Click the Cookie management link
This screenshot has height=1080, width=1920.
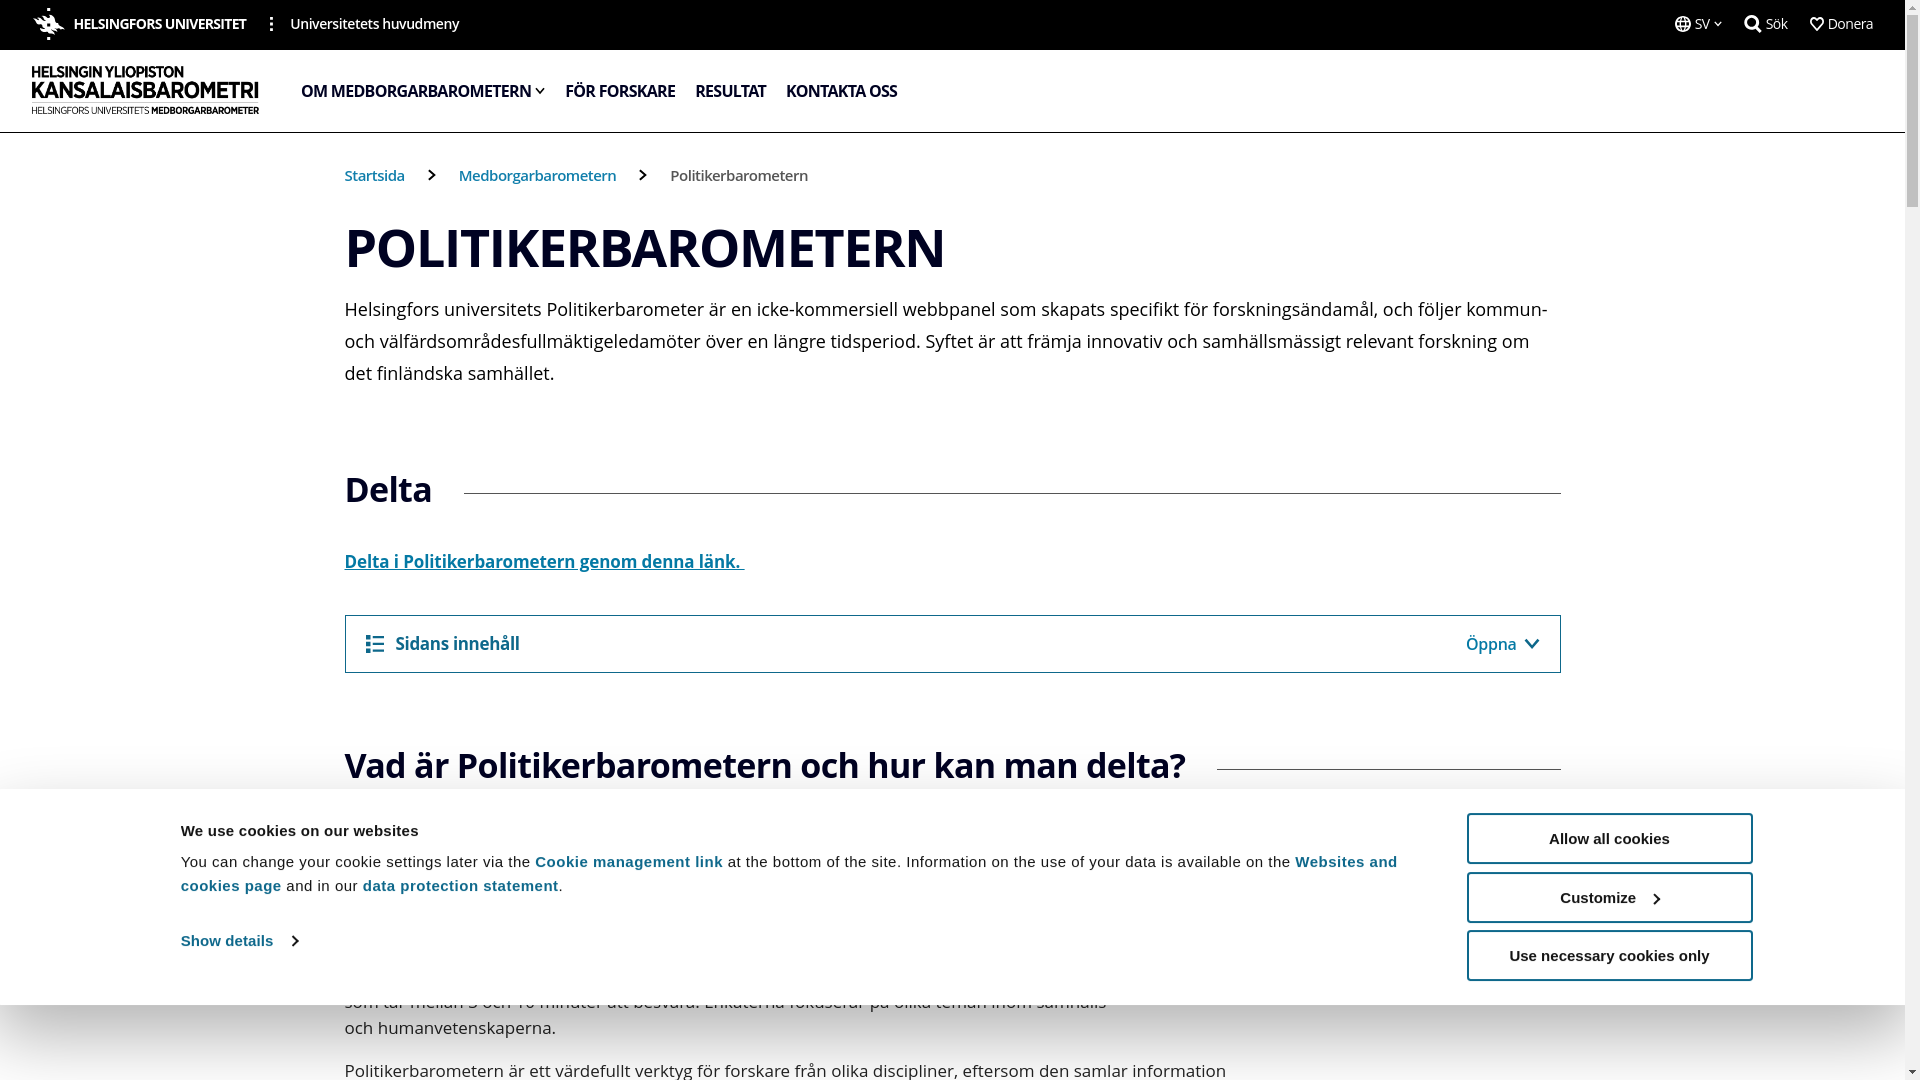click(629, 862)
